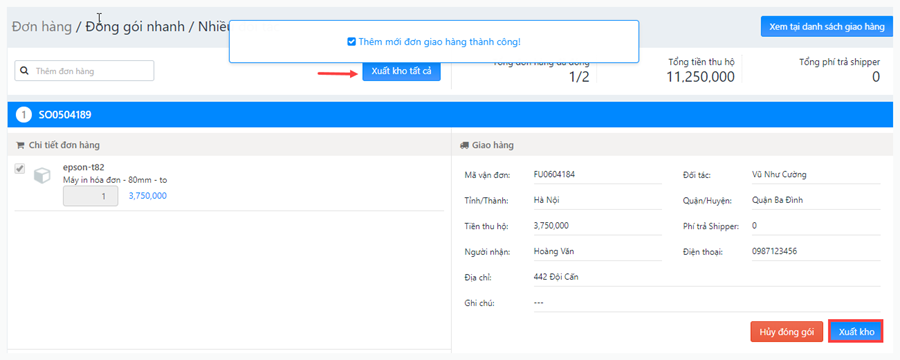Click the 'Chi tiết đơn hàng' panel header
The image size is (900, 360).
pyautogui.click(x=229, y=145)
